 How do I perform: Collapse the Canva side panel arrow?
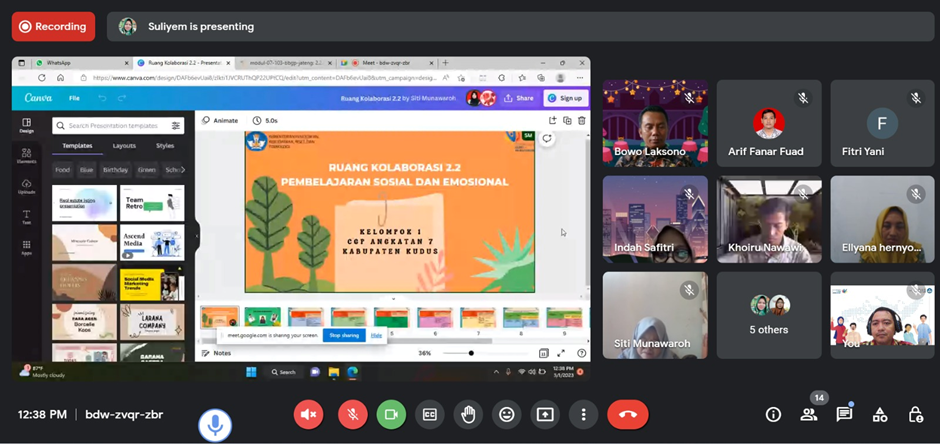click(197, 236)
